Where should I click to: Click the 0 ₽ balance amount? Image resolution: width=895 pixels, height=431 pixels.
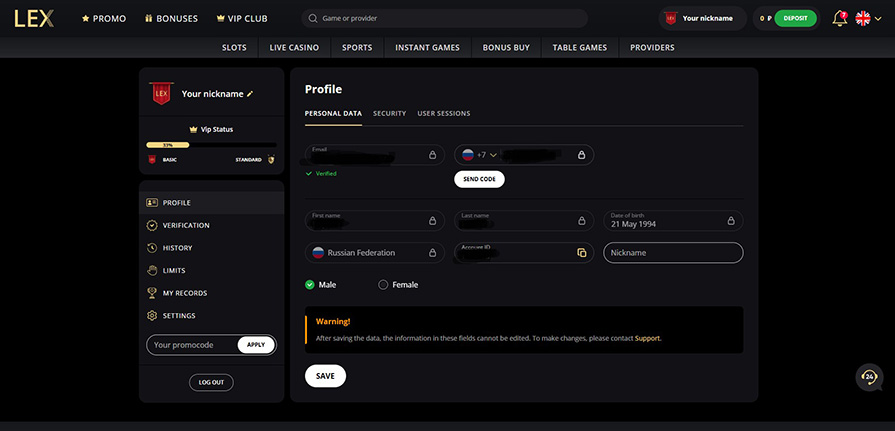pos(766,18)
